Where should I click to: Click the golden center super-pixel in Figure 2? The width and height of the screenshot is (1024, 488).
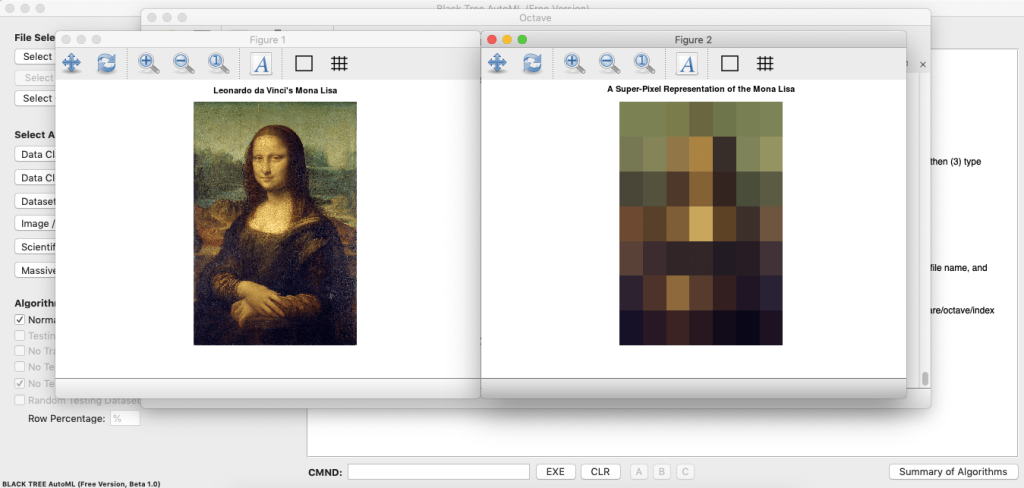click(x=700, y=224)
